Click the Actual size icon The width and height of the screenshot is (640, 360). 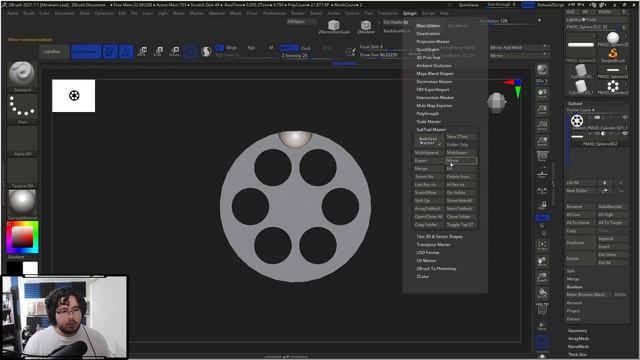click(542, 125)
